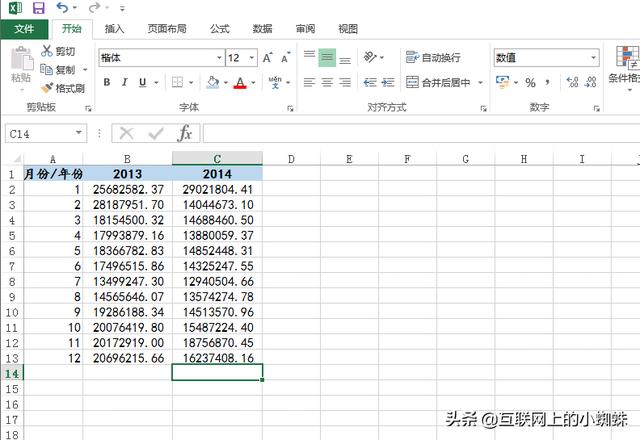Toggle Underline formatting

[x=142, y=82]
